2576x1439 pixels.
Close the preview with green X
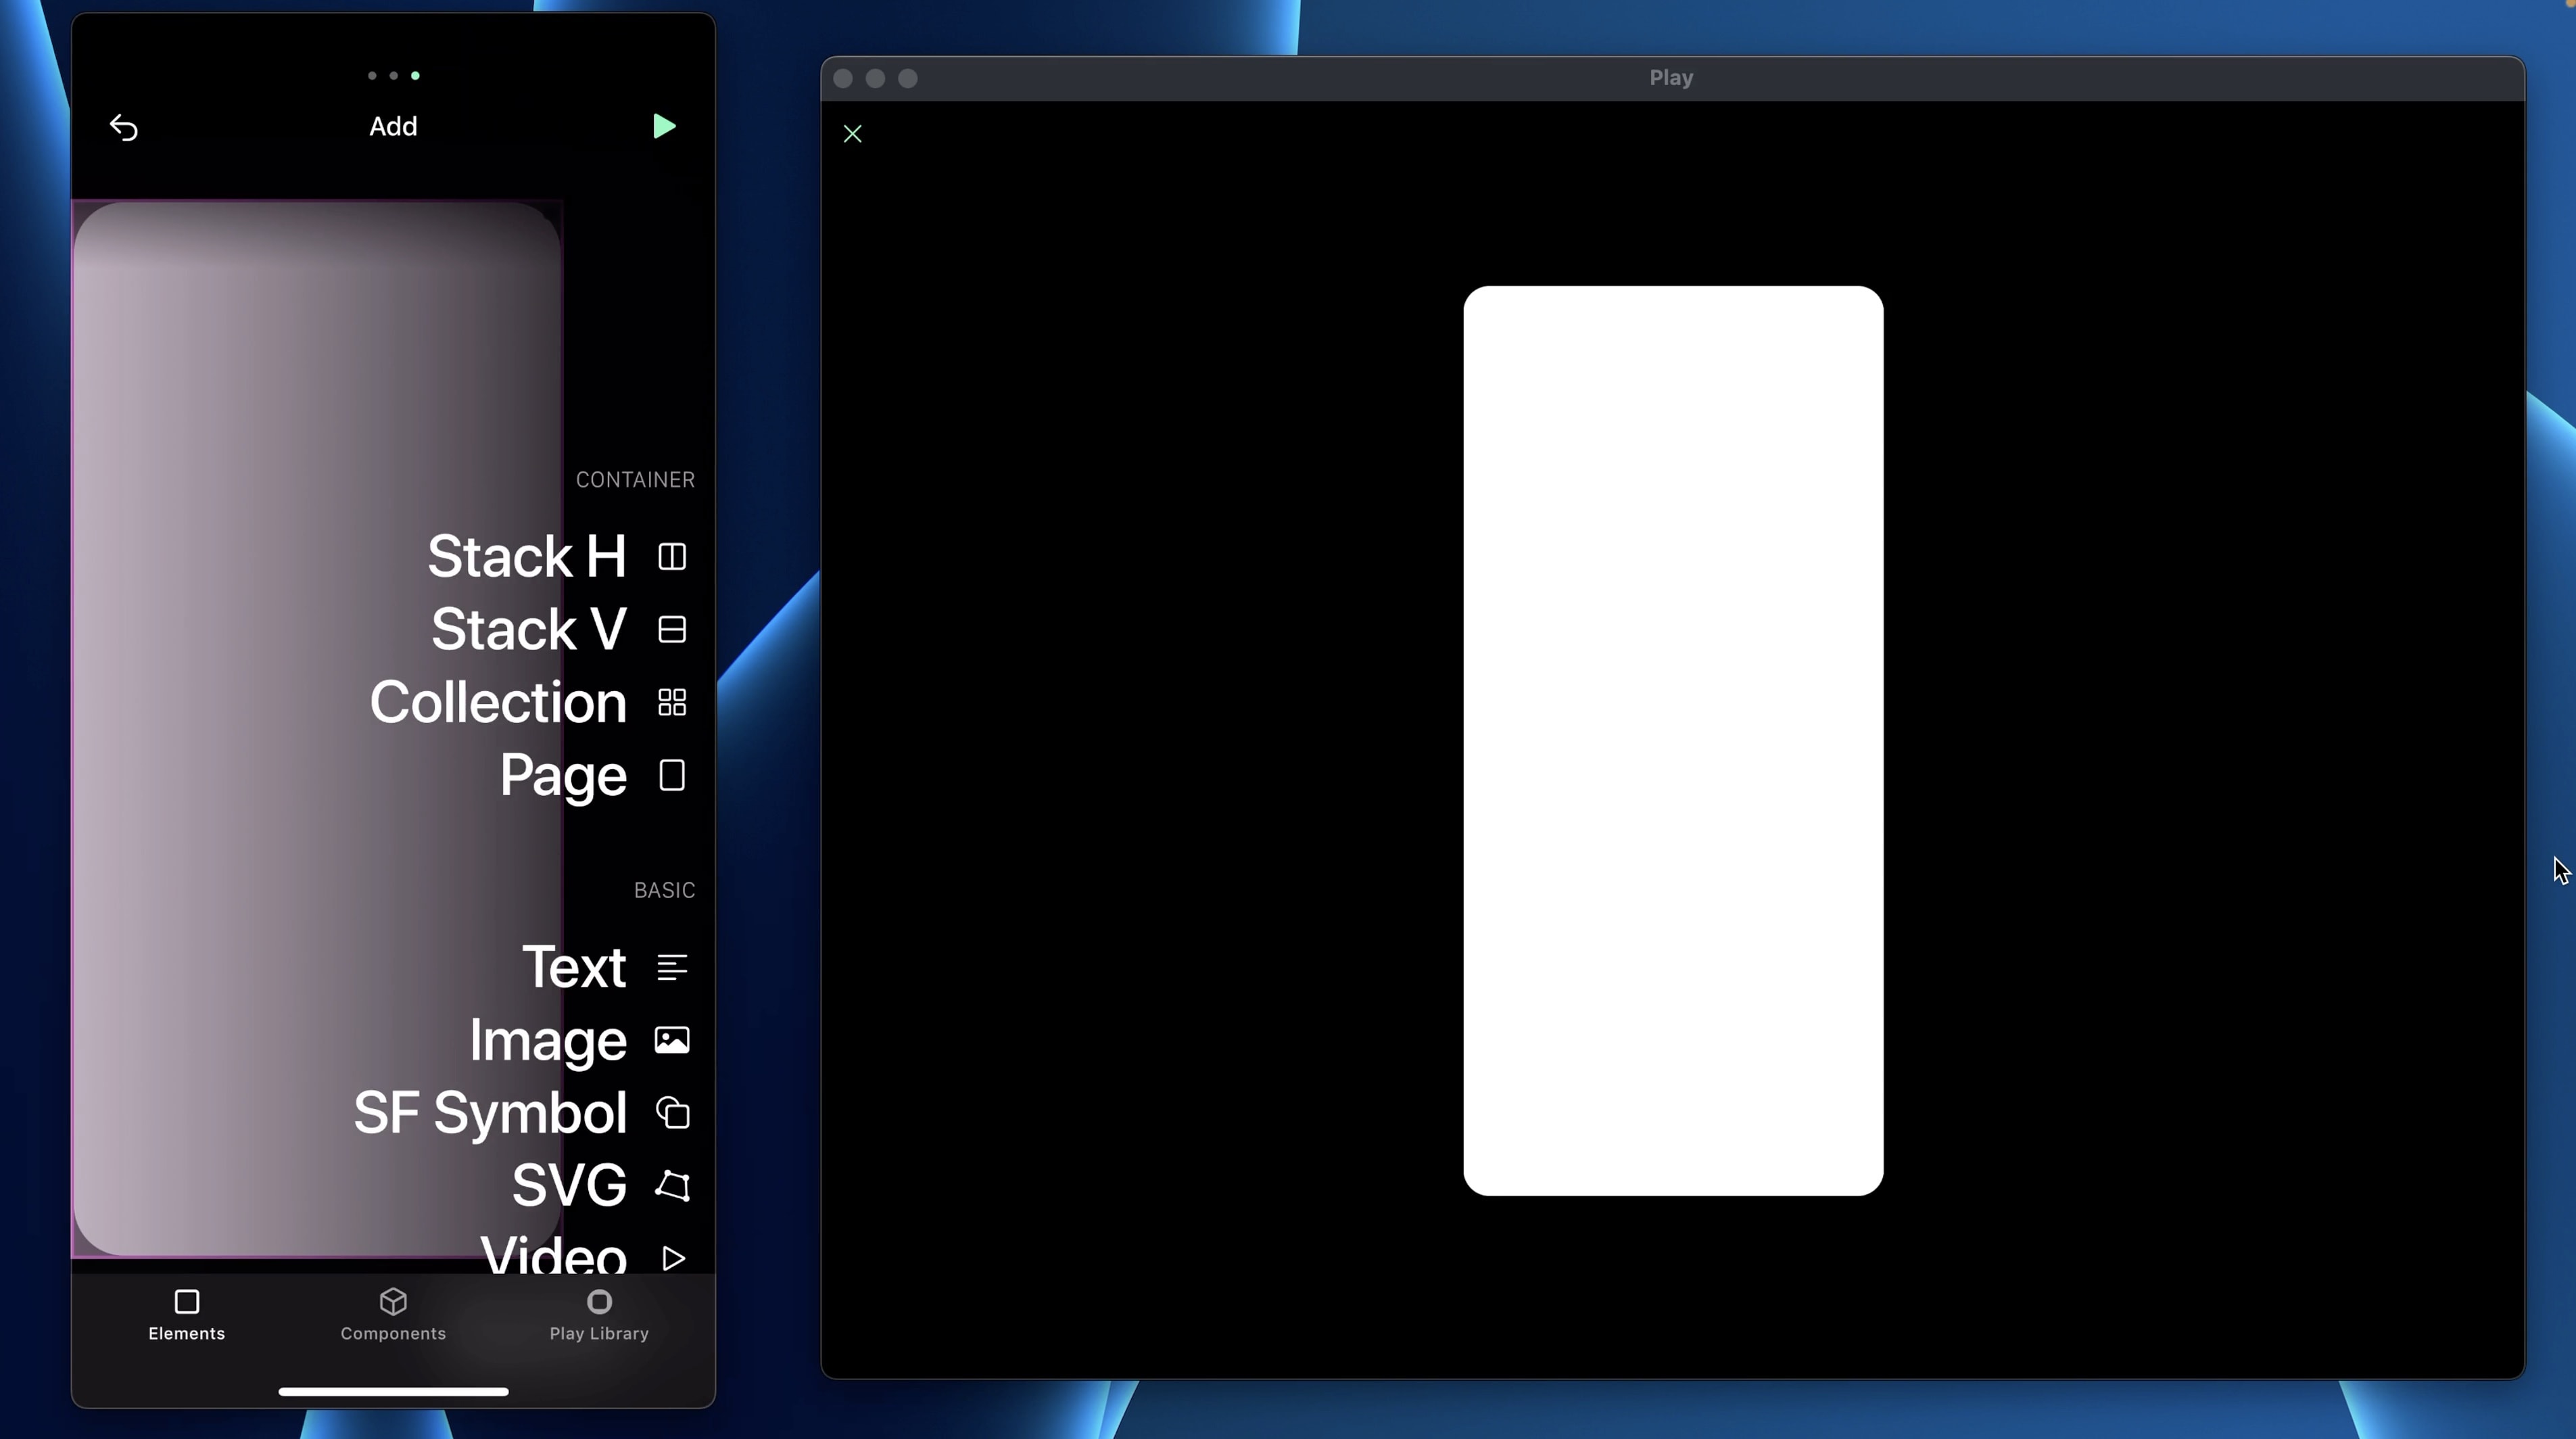coord(852,134)
